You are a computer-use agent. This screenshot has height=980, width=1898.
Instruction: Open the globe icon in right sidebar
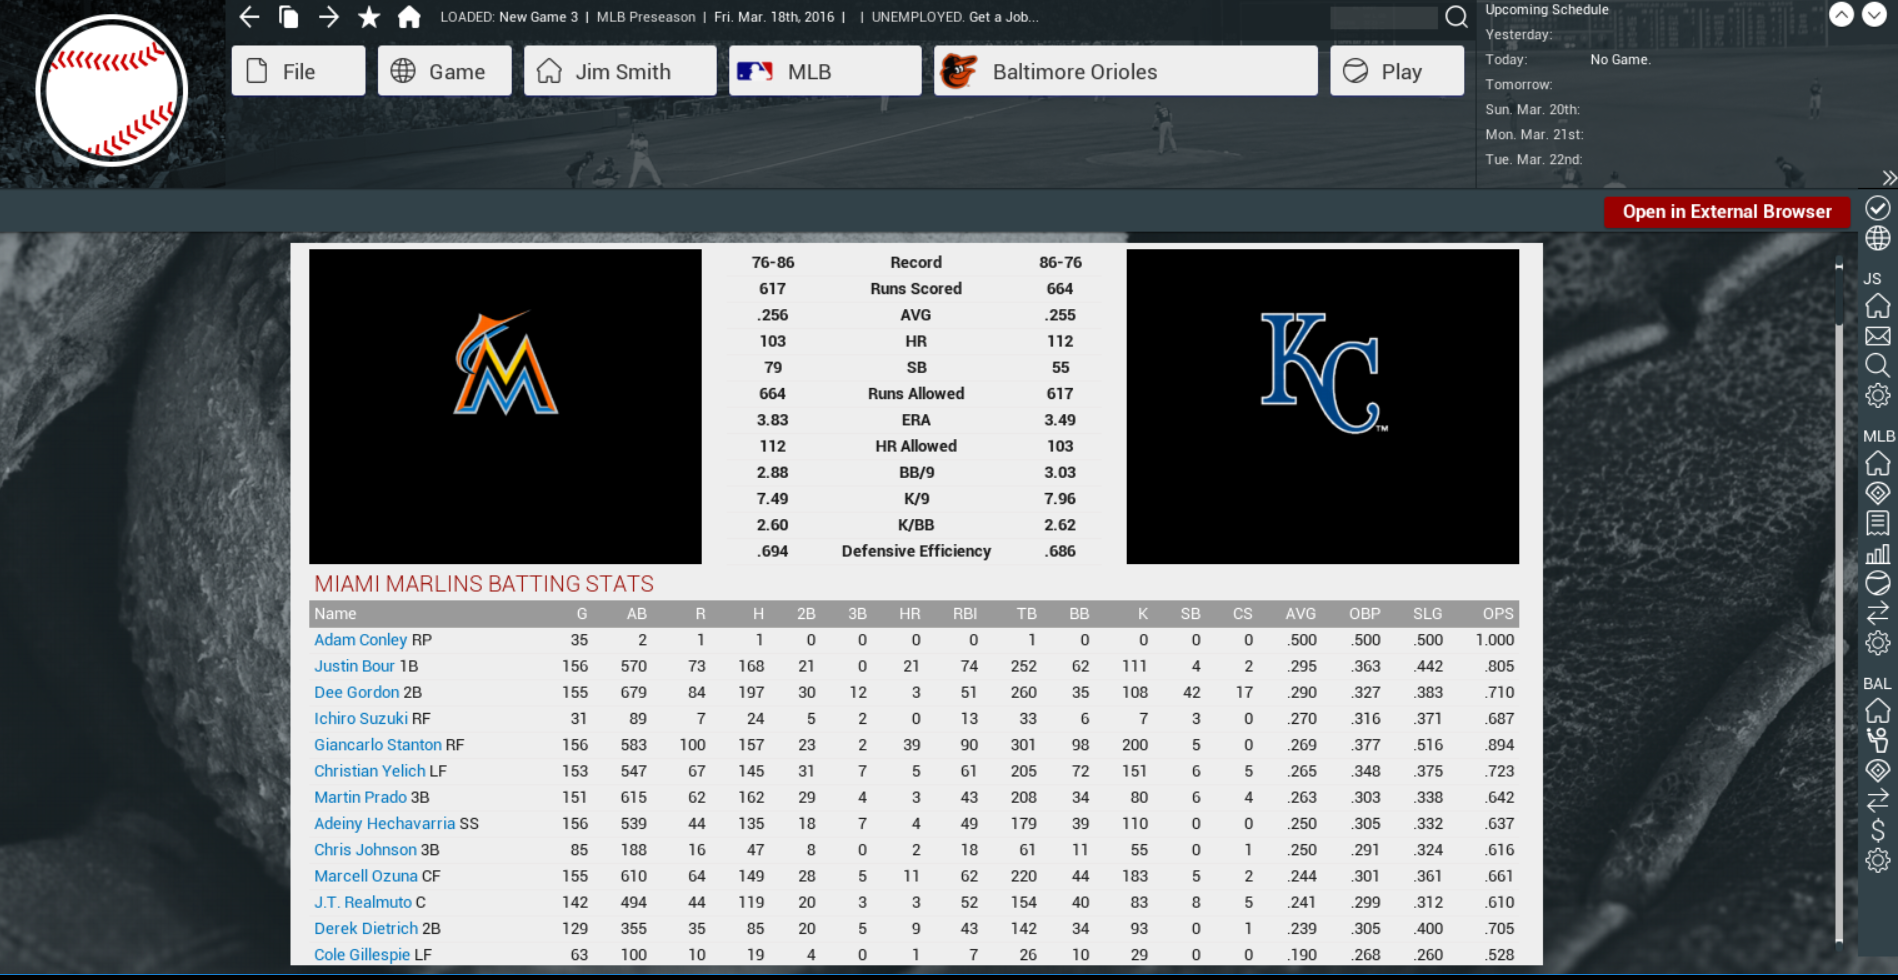[x=1877, y=238]
